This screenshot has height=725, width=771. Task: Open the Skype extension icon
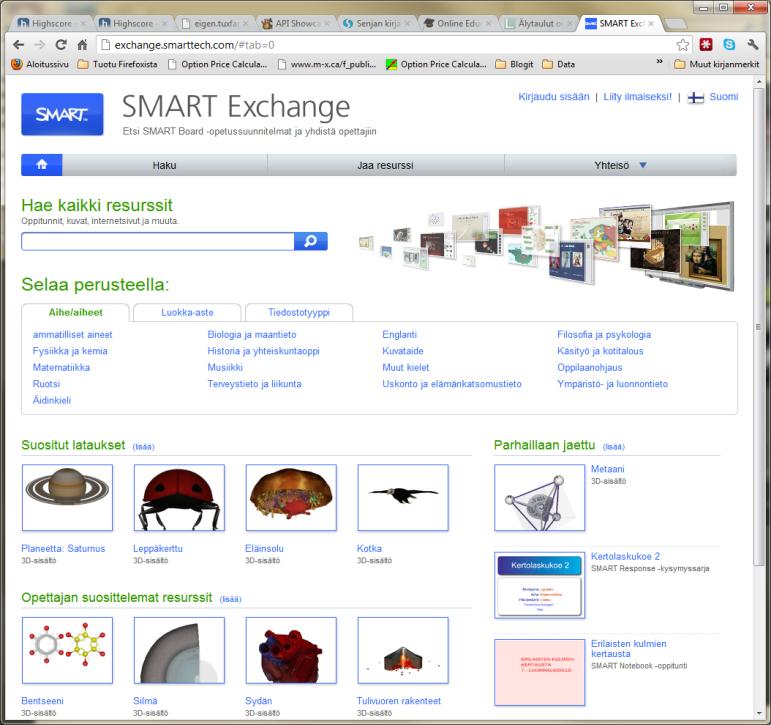coord(729,45)
